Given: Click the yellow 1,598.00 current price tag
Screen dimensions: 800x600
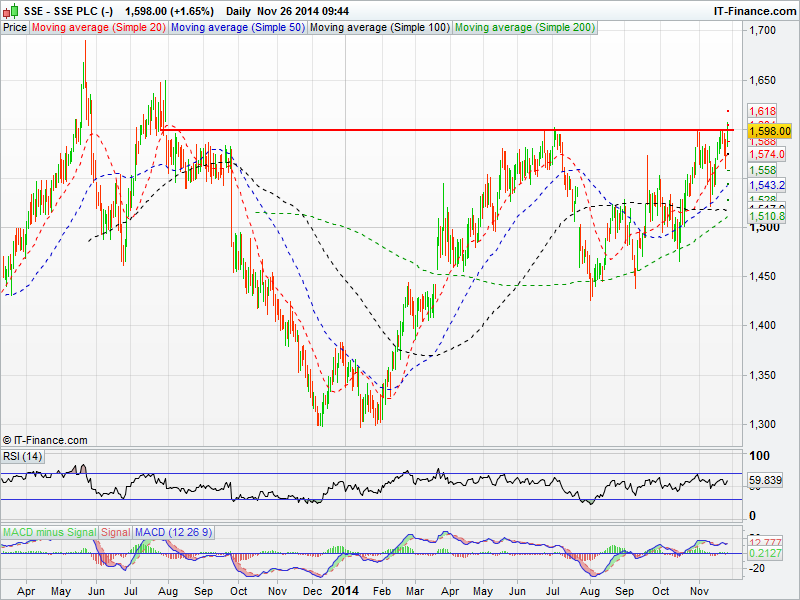Looking at the screenshot, I should pos(769,131).
